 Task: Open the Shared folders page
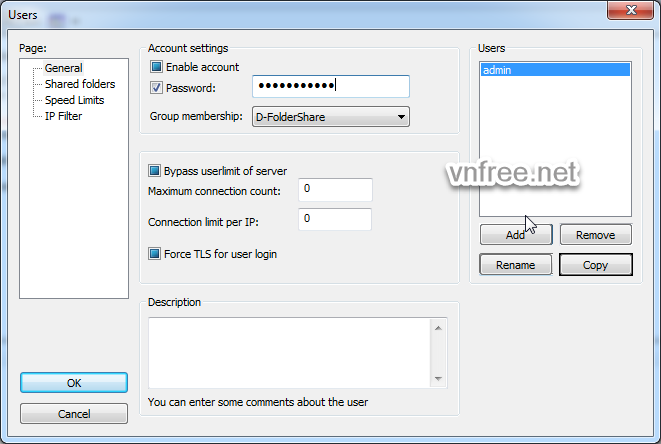79,84
